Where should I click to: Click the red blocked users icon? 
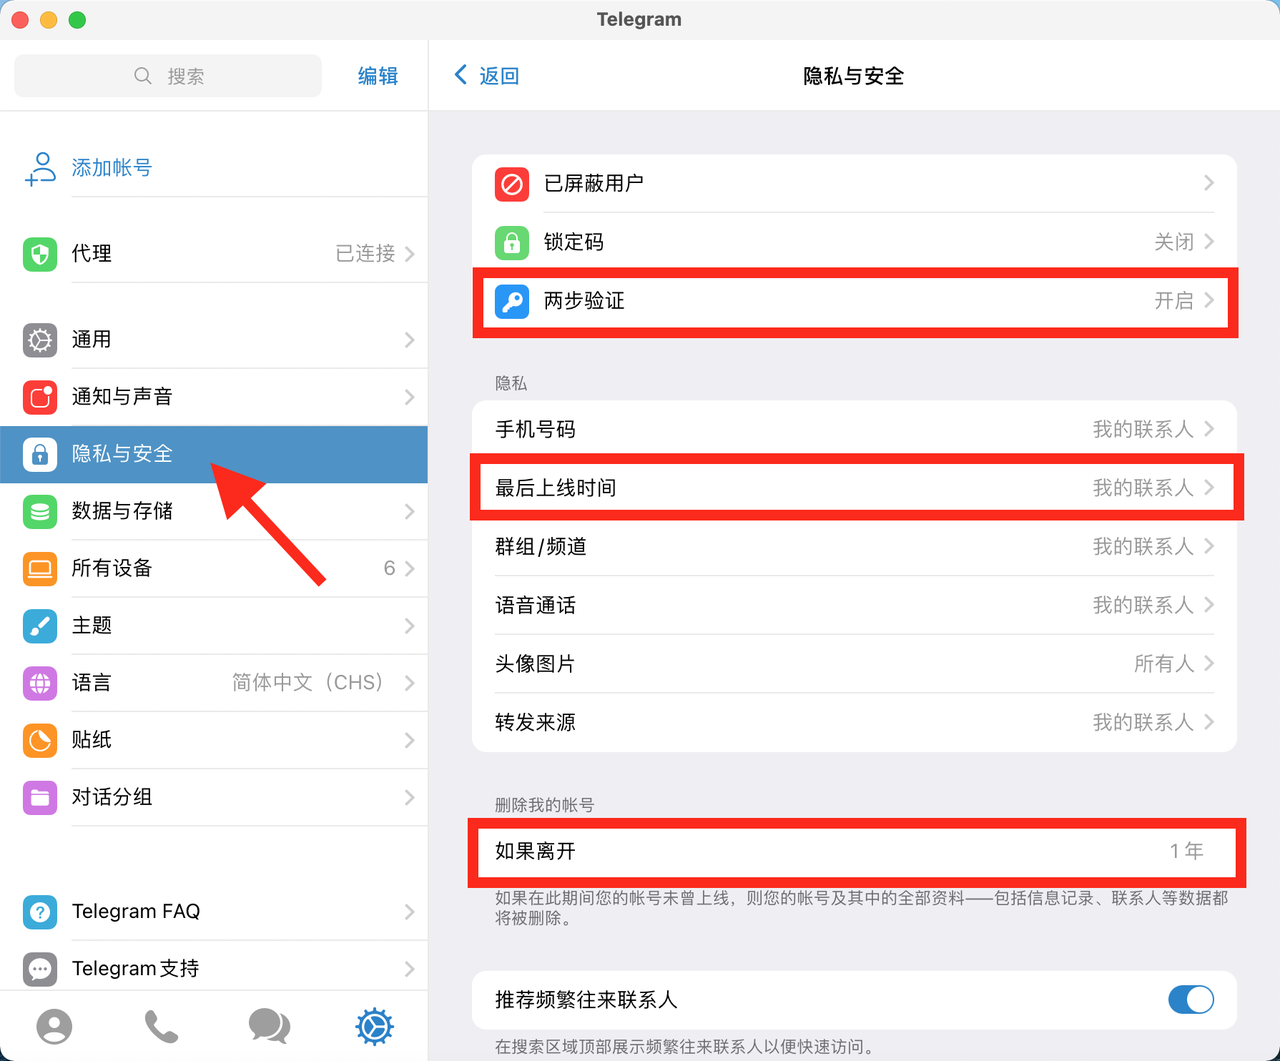click(x=512, y=184)
